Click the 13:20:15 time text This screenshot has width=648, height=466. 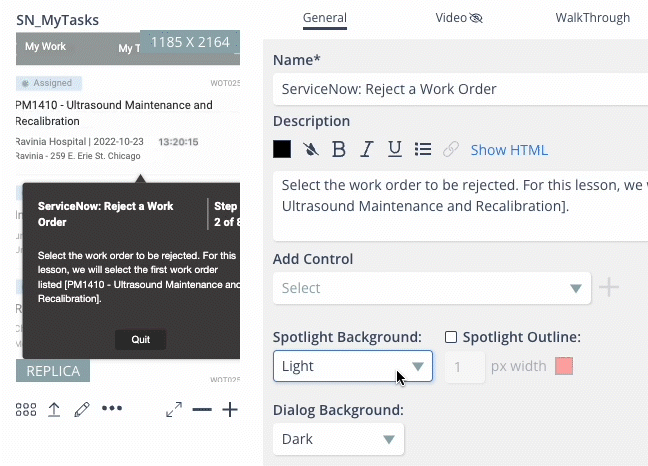[179, 142]
